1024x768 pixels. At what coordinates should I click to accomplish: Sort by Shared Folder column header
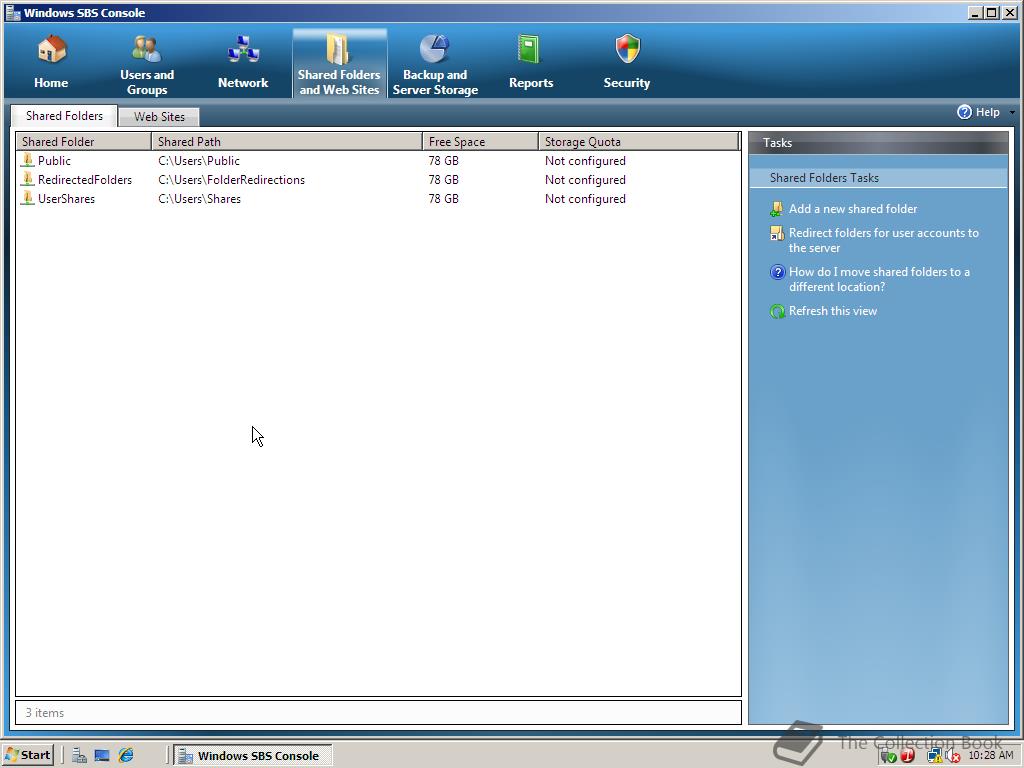(x=84, y=142)
